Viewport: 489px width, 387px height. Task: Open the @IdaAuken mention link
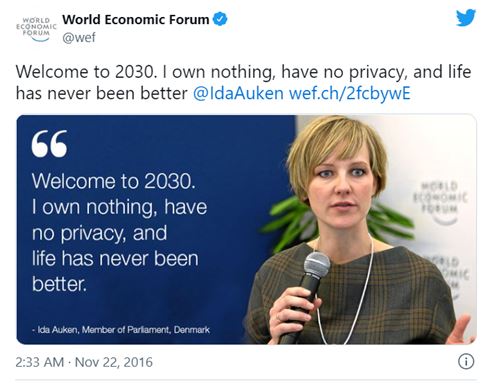(238, 93)
